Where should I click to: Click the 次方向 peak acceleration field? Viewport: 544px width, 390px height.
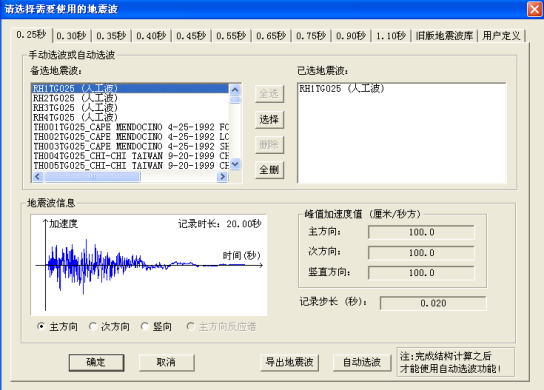(x=421, y=253)
